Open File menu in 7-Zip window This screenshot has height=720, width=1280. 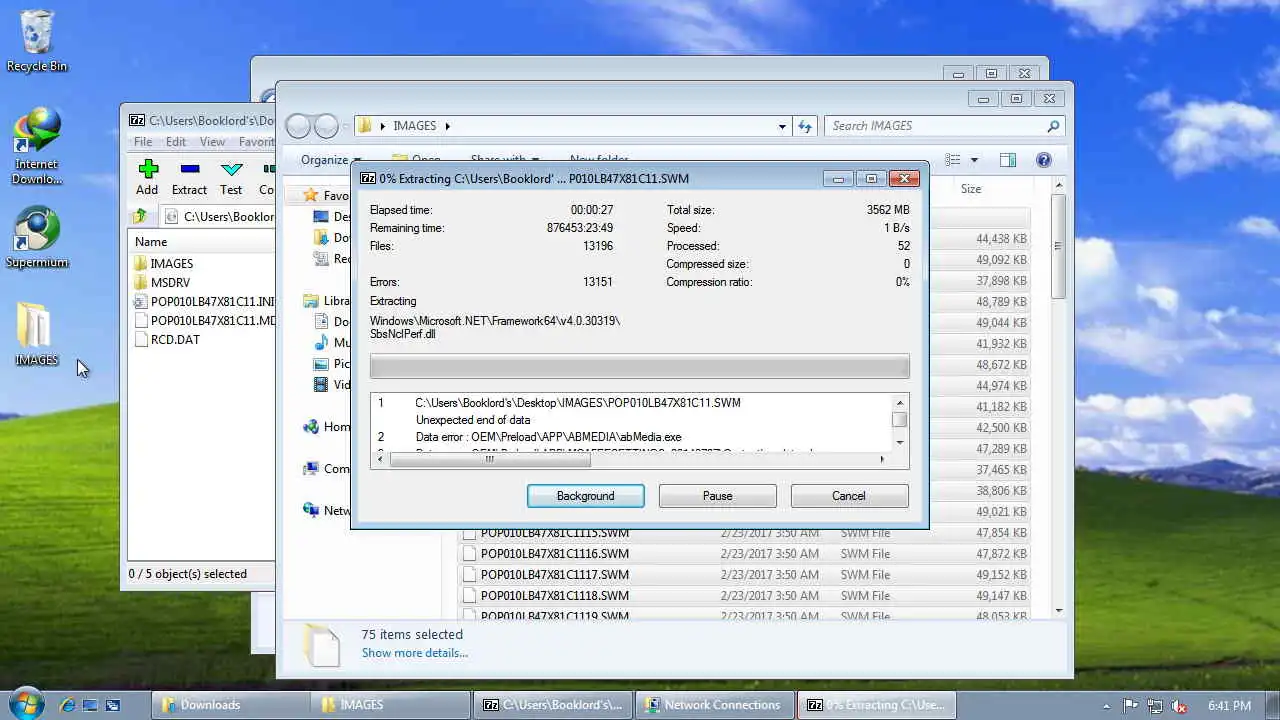pos(143,142)
